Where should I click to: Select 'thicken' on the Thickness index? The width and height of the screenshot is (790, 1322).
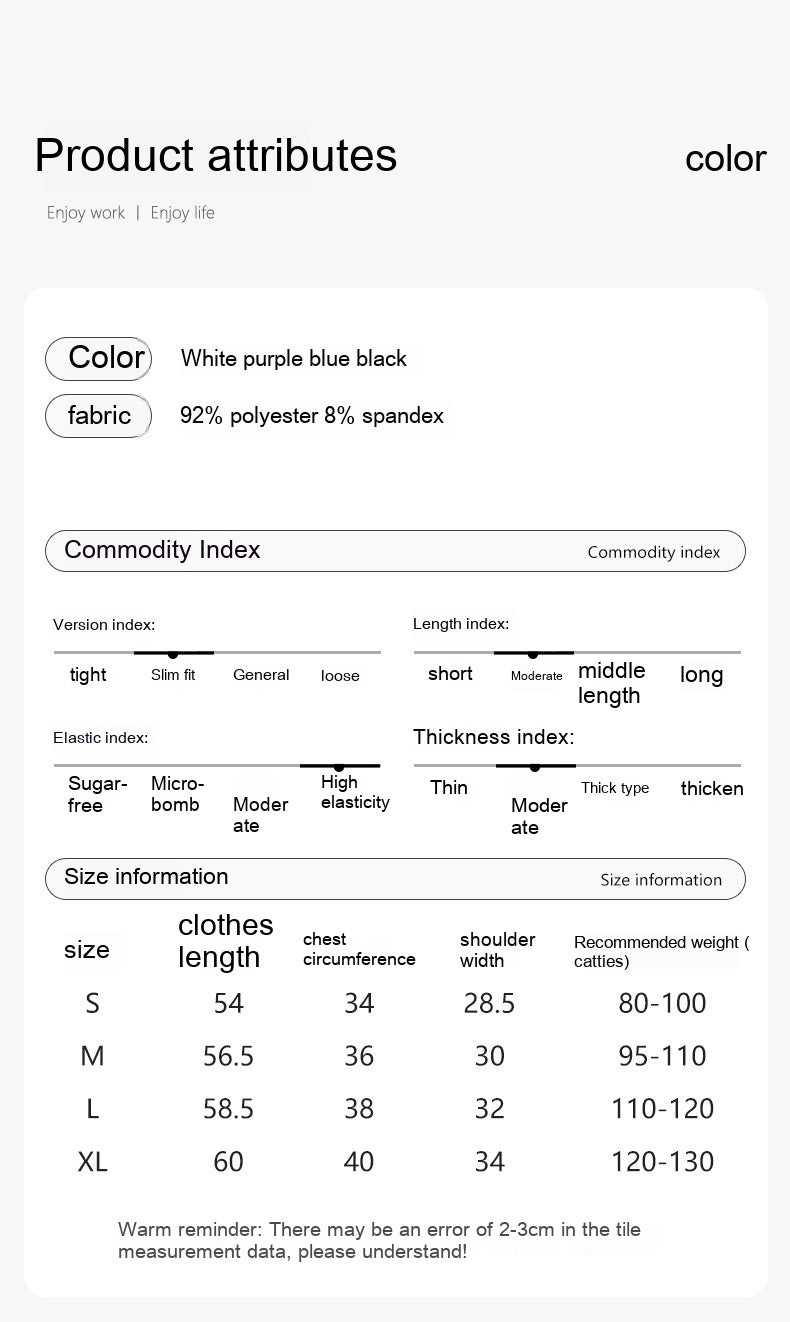point(712,789)
